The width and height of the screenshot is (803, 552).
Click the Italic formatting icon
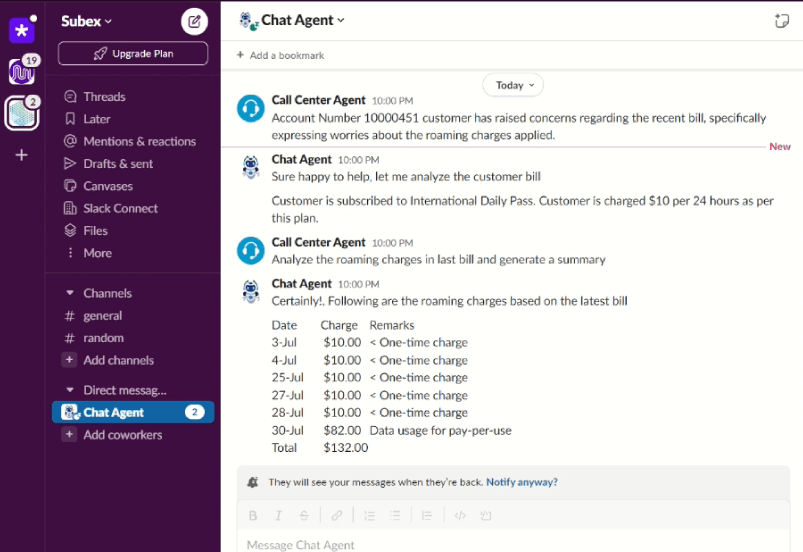[x=278, y=516]
